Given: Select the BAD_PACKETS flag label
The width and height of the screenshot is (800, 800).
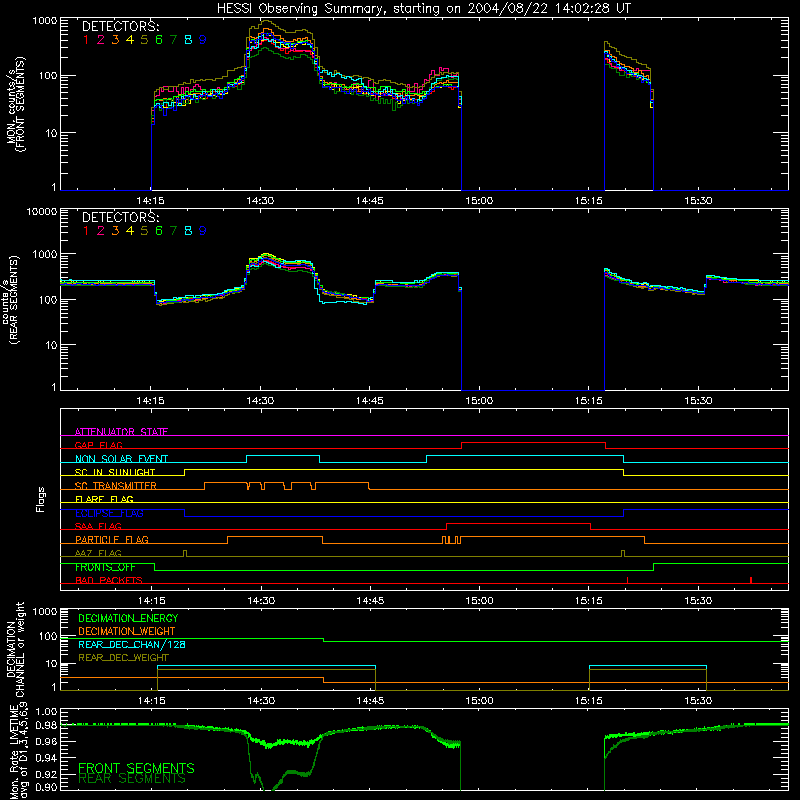Looking at the screenshot, I should pyautogui.click(x=109, y=580).
